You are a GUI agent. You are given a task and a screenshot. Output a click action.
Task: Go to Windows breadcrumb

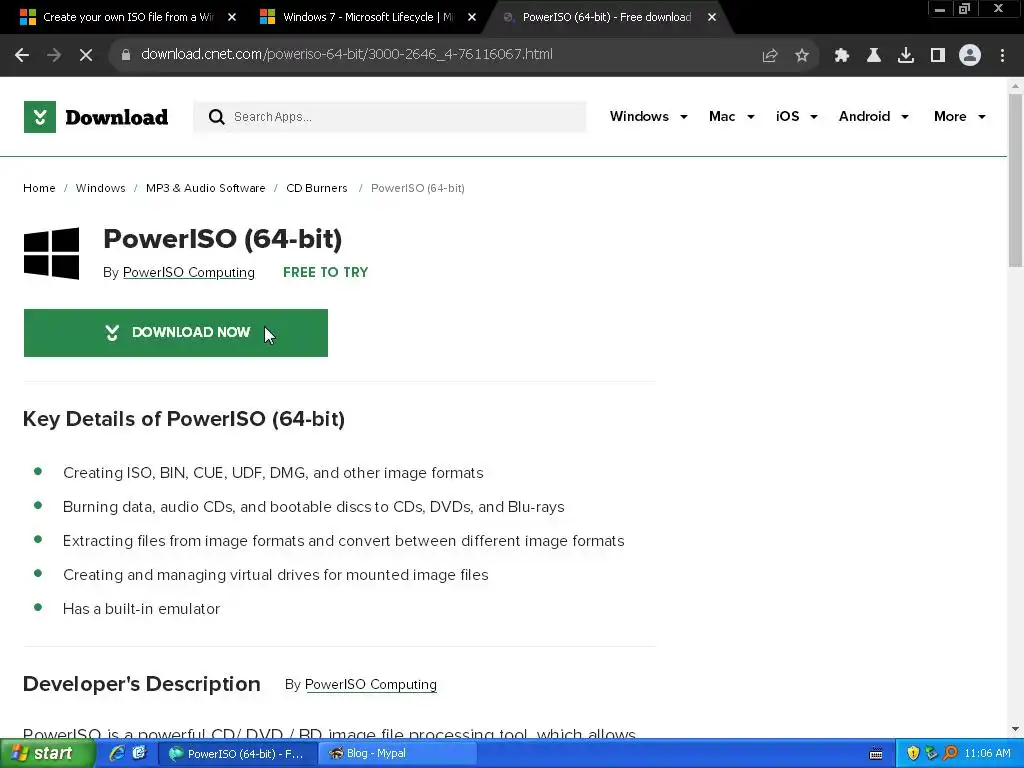[101, 188]
